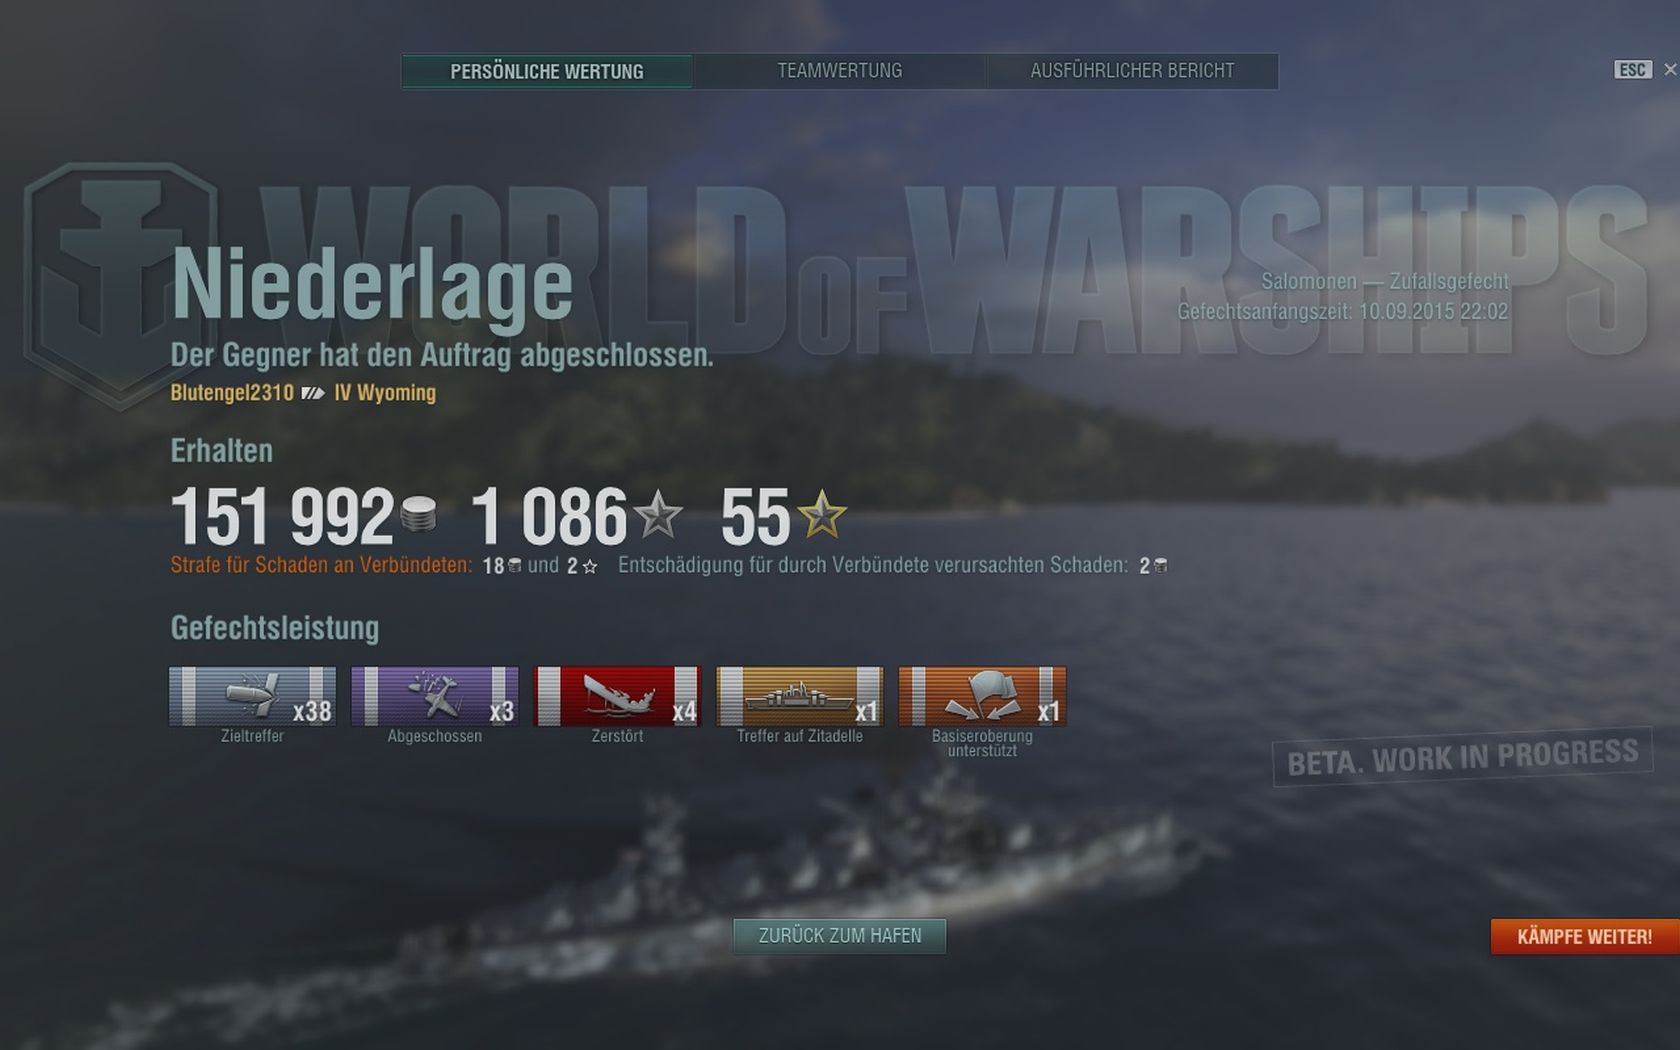
Task: Click the ESC key indicator
Action: tap(1633, 69)
